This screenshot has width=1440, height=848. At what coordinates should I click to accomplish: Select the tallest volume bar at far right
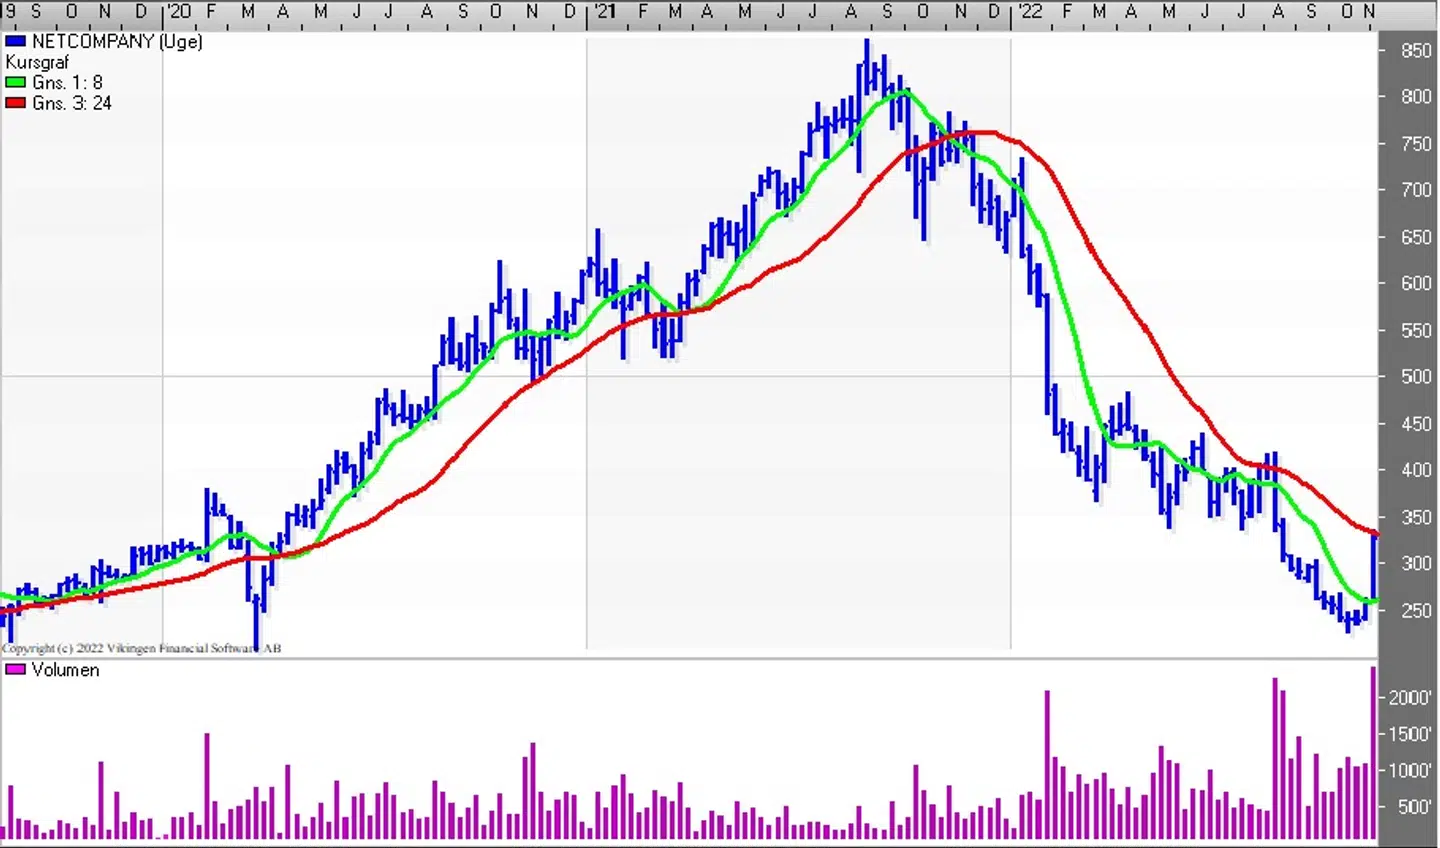(x=1373, y=750)
